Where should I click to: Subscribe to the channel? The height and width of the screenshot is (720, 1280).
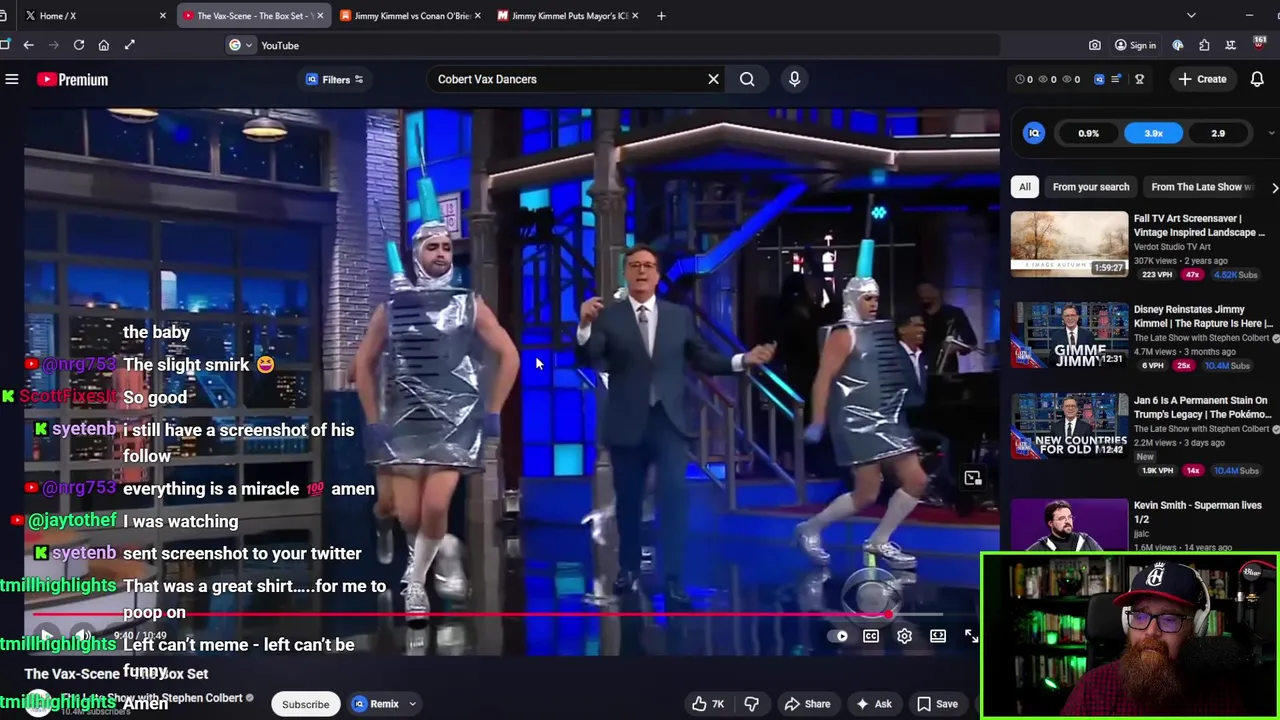(x=305, y=704)
